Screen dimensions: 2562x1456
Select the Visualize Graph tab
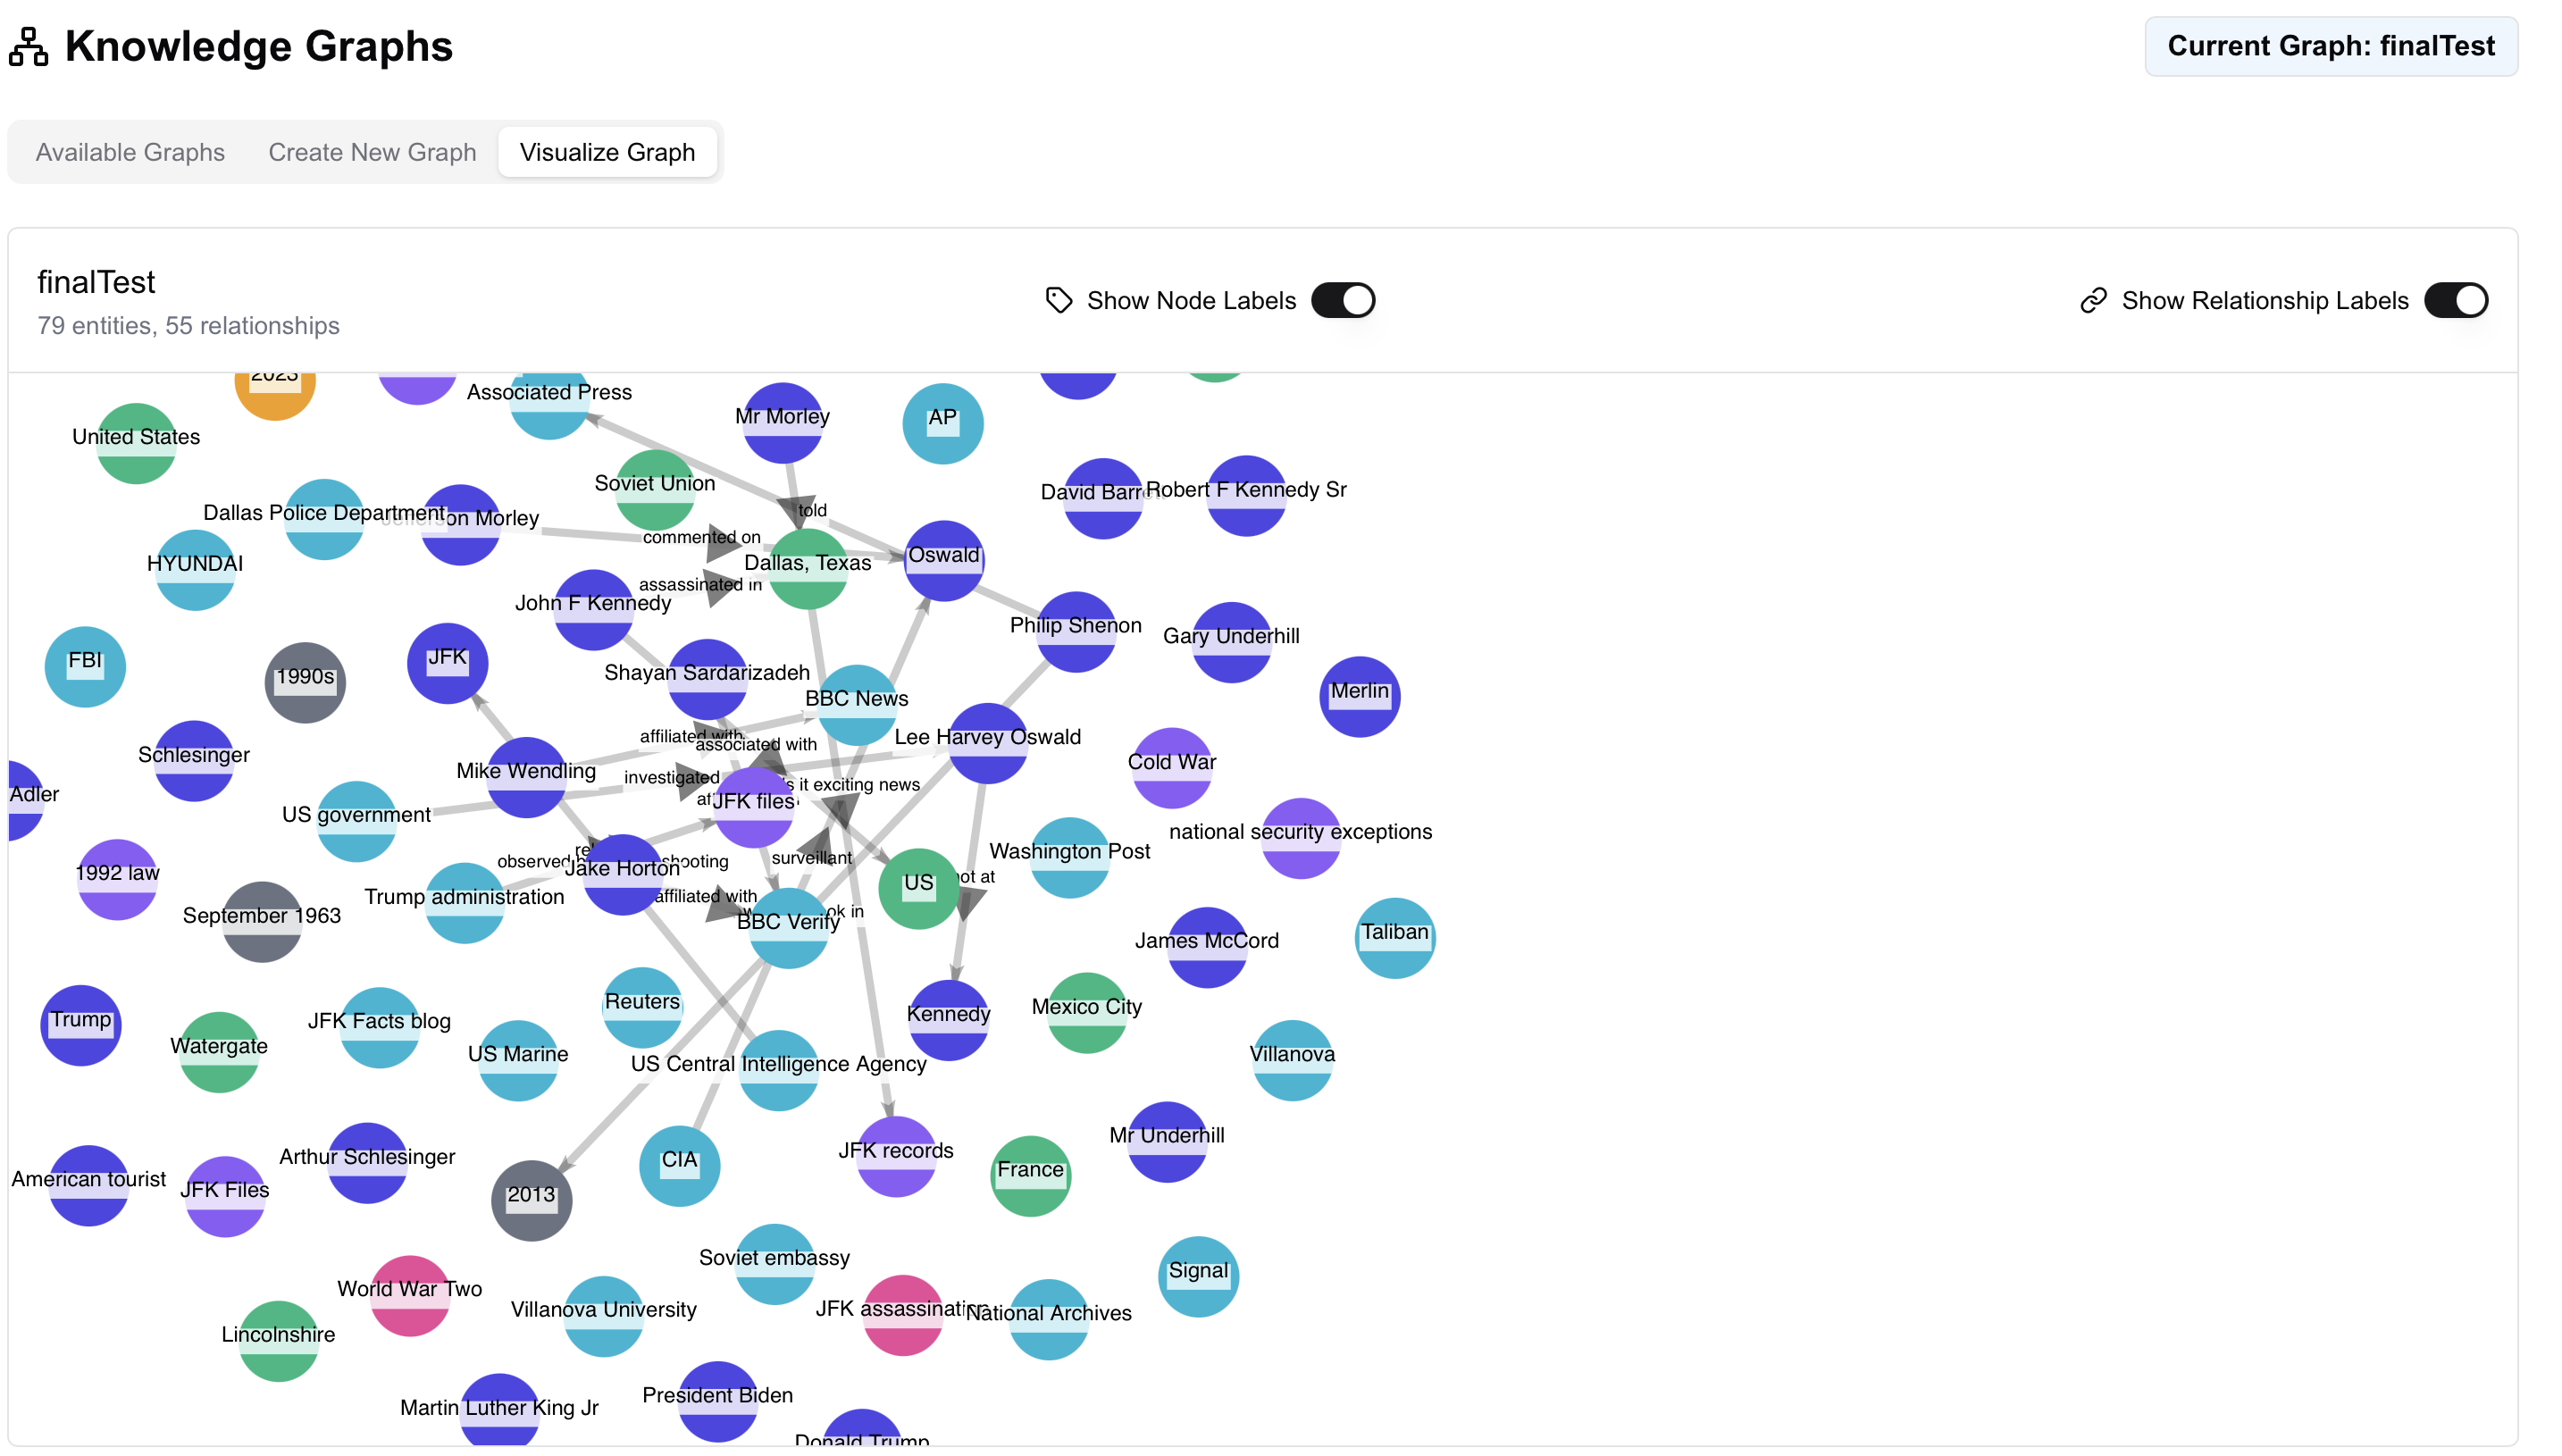pos(607,151)
